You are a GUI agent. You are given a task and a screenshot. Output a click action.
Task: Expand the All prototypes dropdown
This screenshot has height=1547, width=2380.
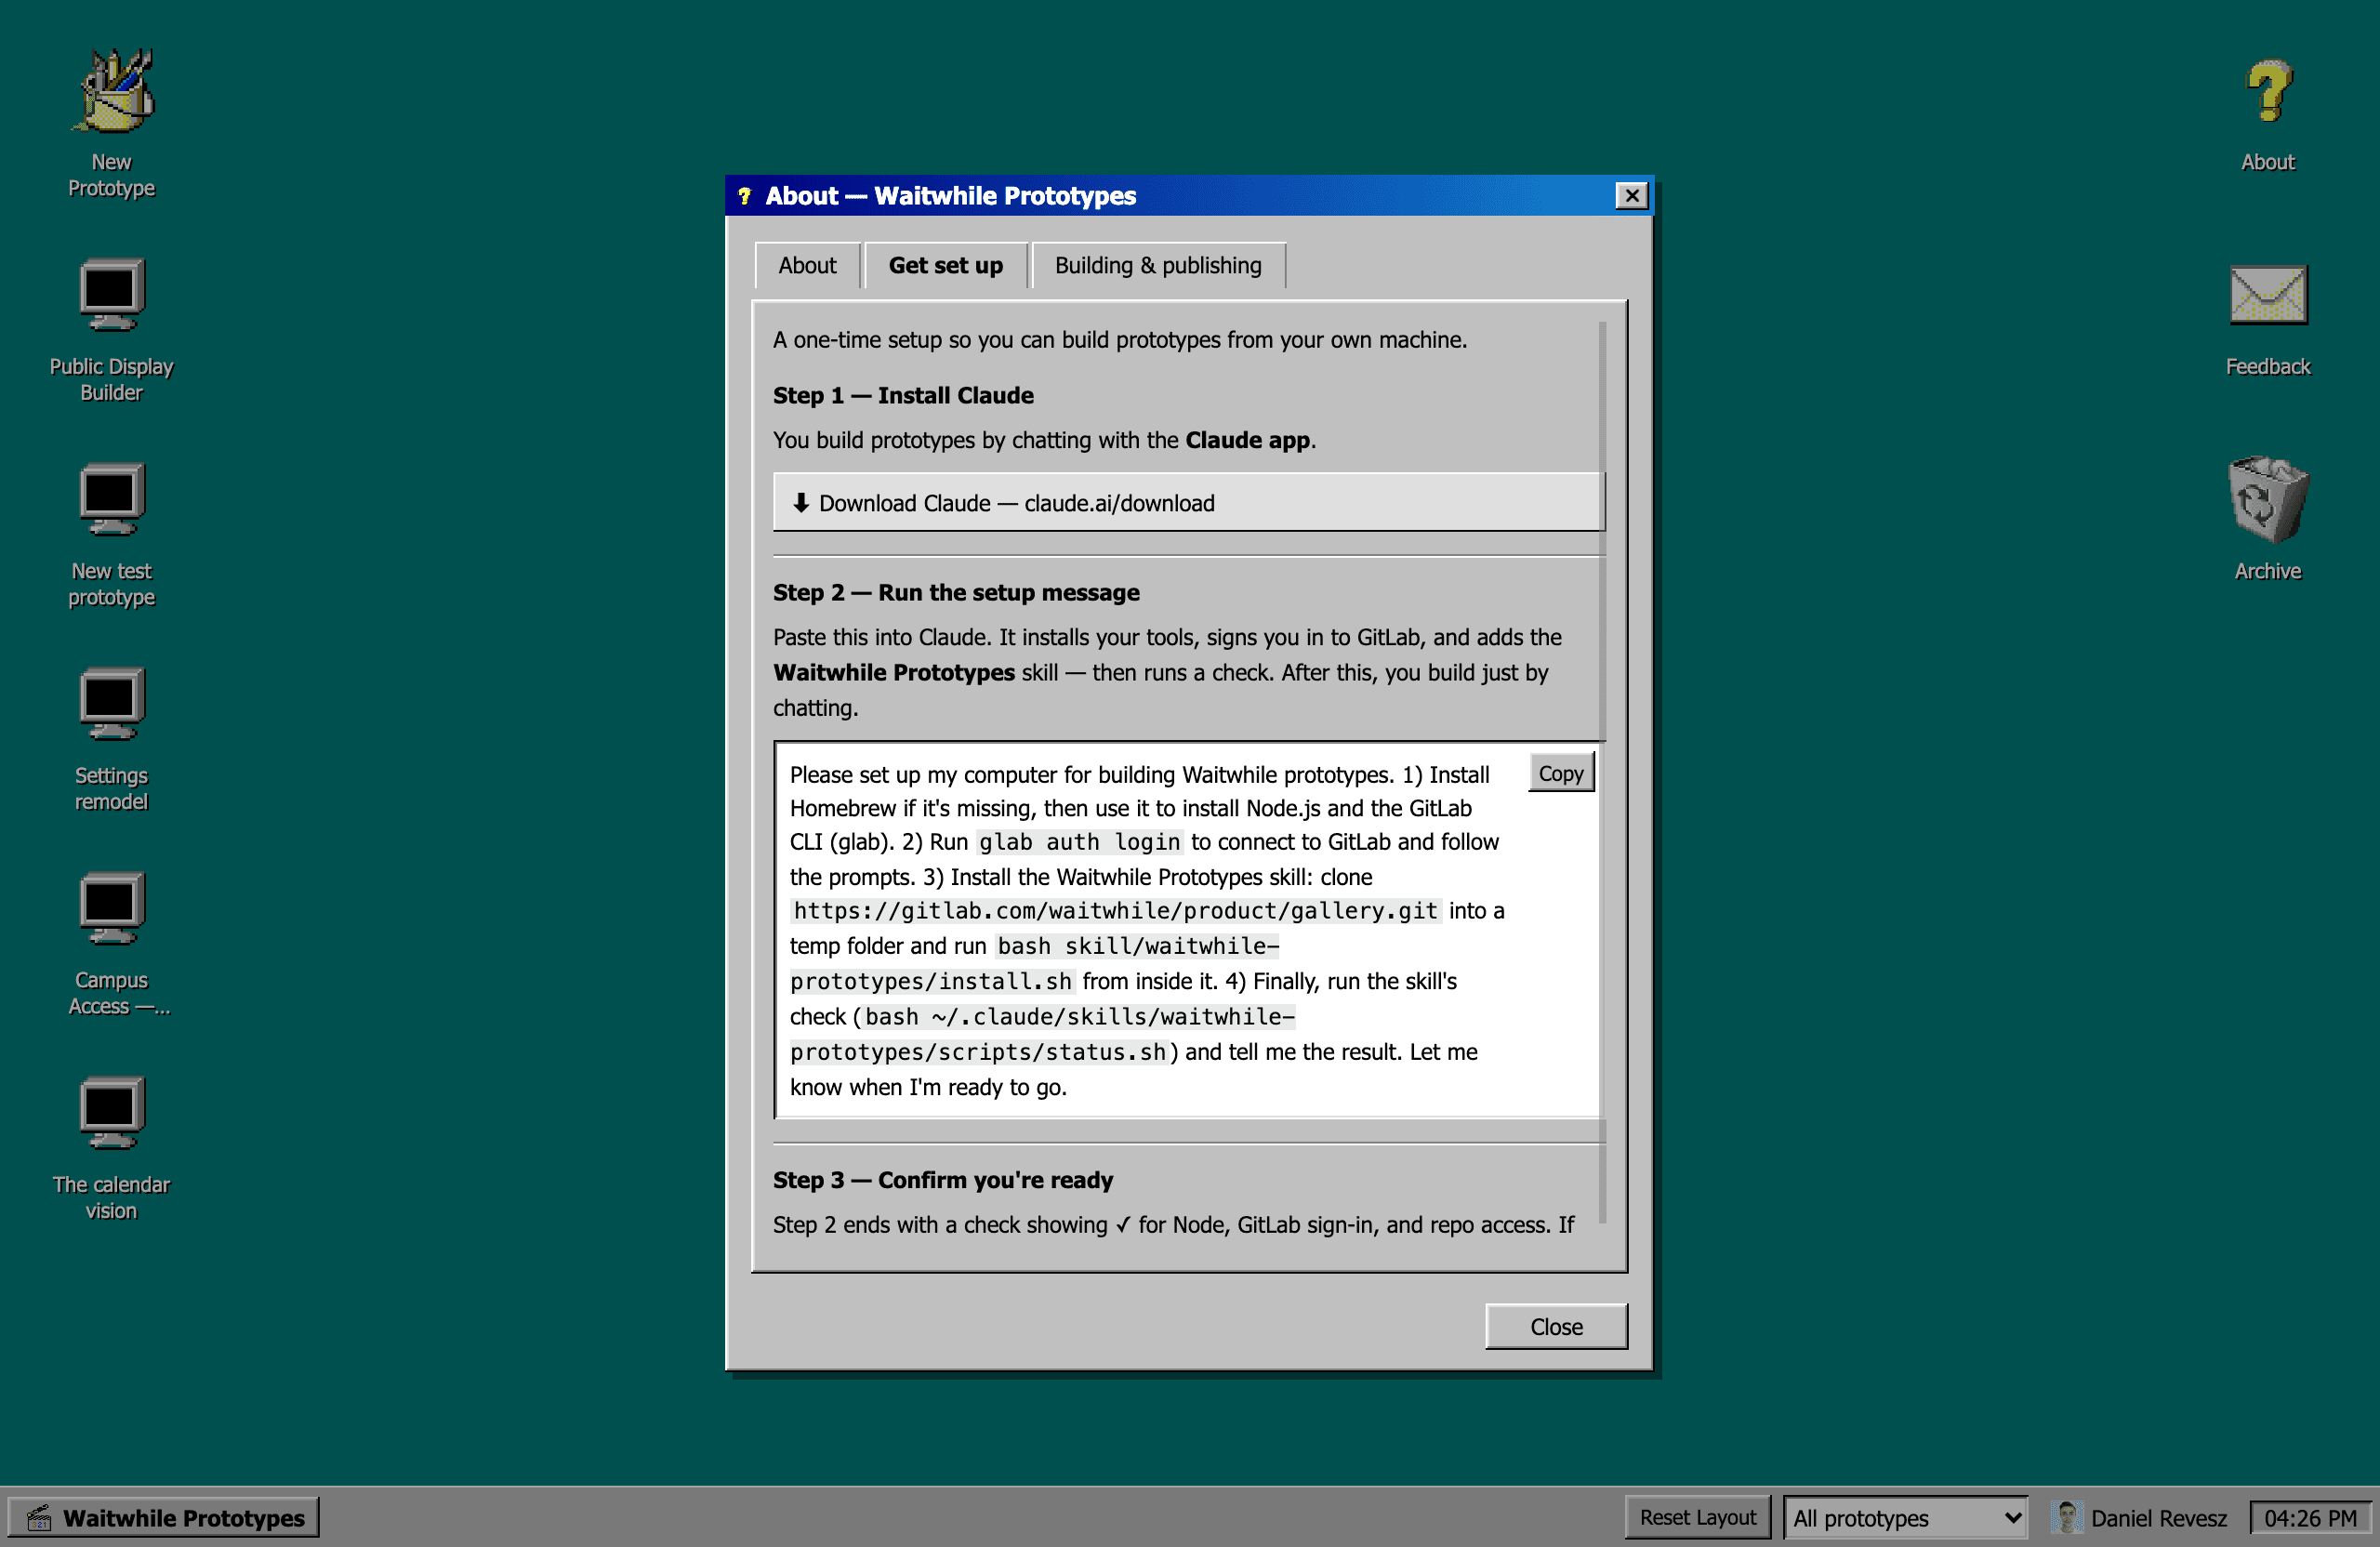point(1905,1517)
